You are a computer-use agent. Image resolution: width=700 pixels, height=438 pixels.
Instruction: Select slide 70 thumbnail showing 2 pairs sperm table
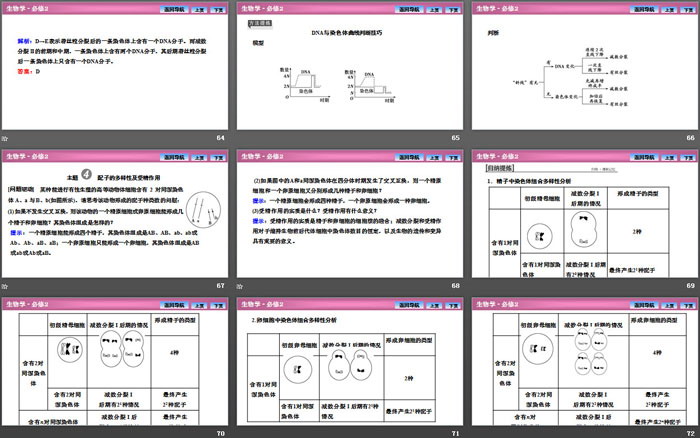115,362
